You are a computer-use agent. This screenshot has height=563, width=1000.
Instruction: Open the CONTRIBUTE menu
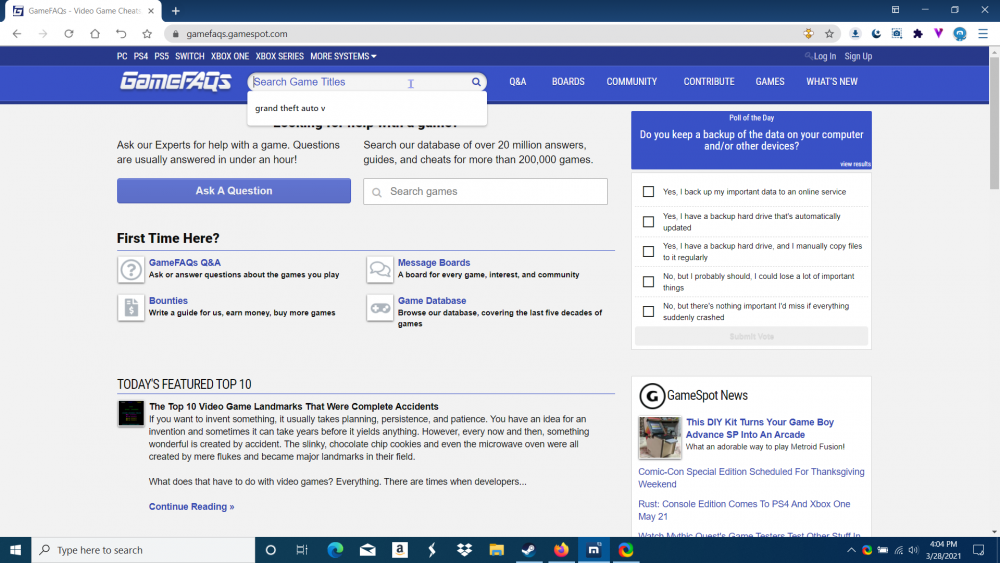click(x=709, y=82)
